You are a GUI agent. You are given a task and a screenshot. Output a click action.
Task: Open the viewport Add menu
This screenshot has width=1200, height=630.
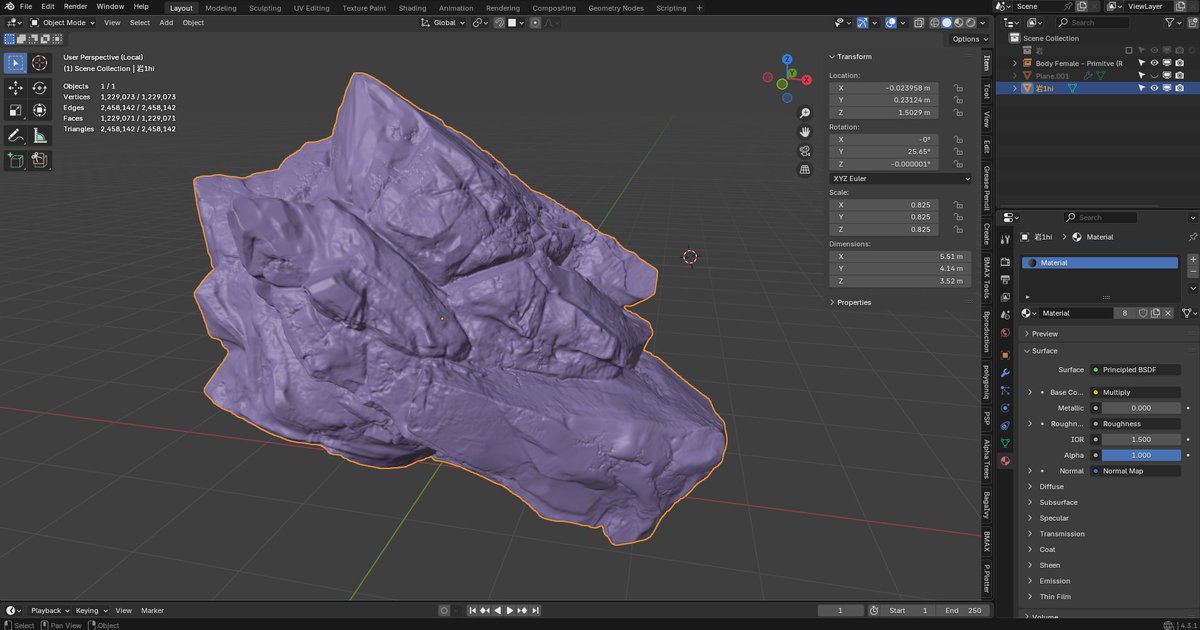point(166,22)
